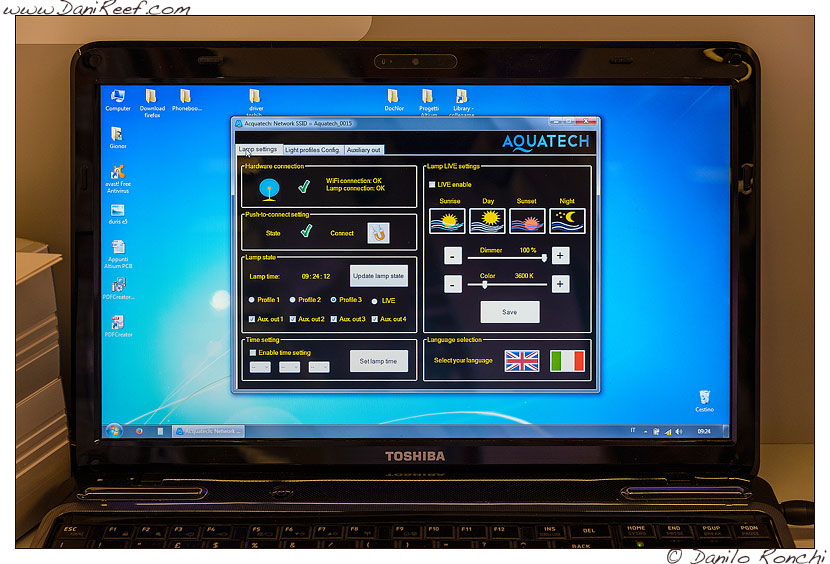The image size is (830, 564).
Task: Open avast! Free Antivirus desktop icon
Action: pos(118,179)
